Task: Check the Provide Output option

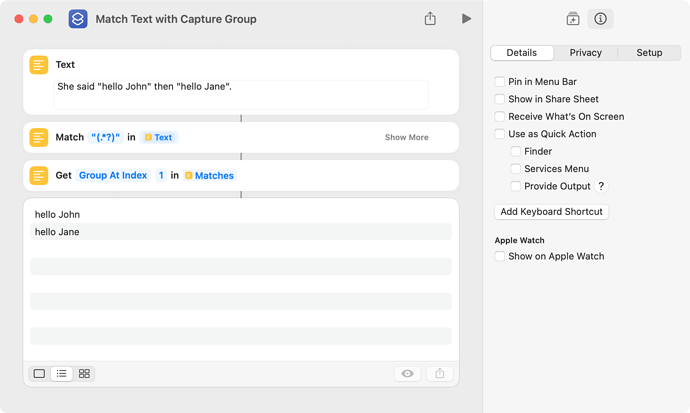Action: [x=515, y=186]
